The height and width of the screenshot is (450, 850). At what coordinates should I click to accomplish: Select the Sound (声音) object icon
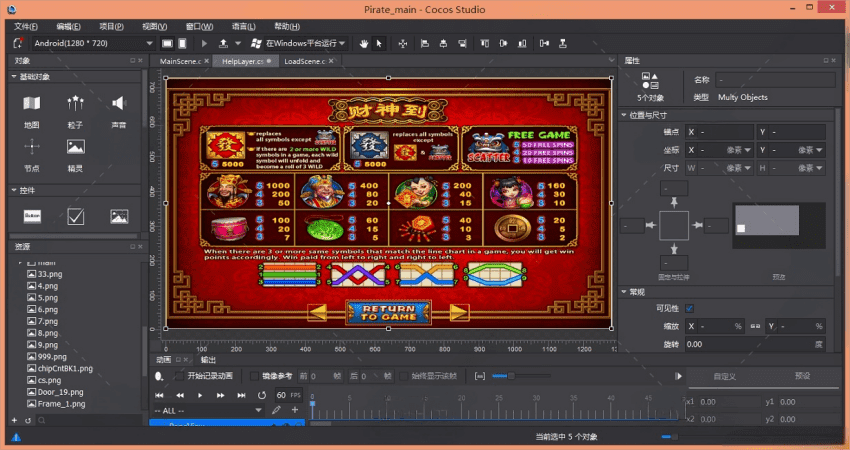pos(118,104)
